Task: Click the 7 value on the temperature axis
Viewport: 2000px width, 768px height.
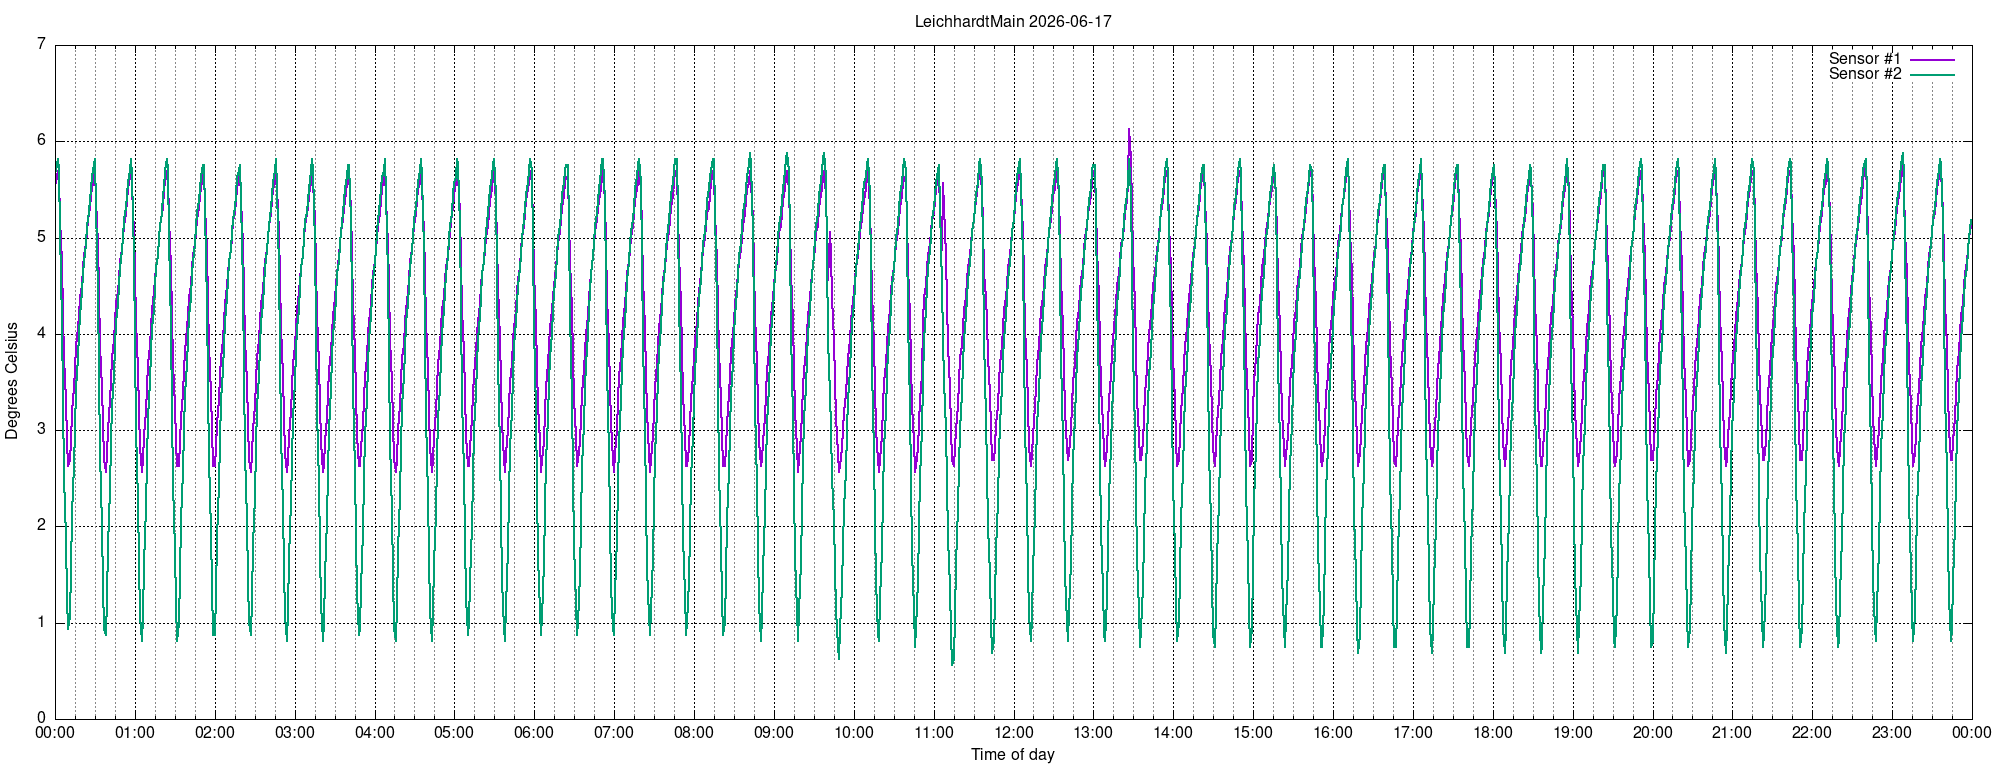Action: click(41, 44)
